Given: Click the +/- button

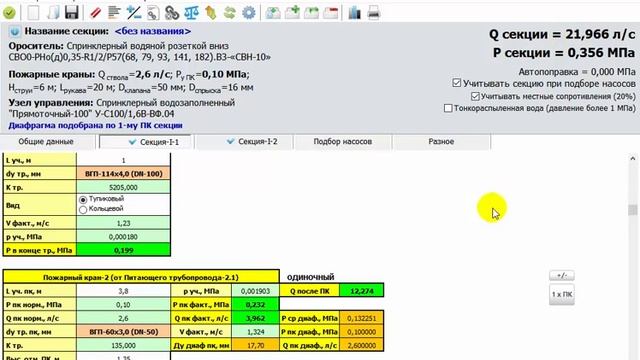Looking at the screenshot, I should pos(562,276).
